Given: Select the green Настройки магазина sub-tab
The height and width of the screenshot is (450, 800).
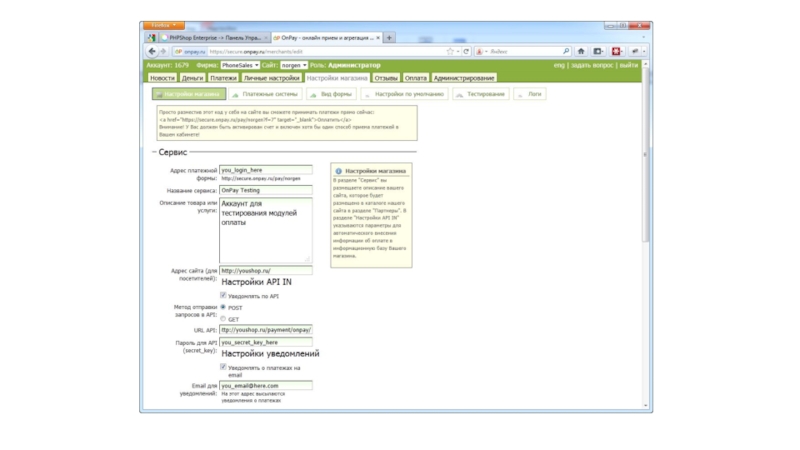Looking at the screenshot, I should (189, 94).
